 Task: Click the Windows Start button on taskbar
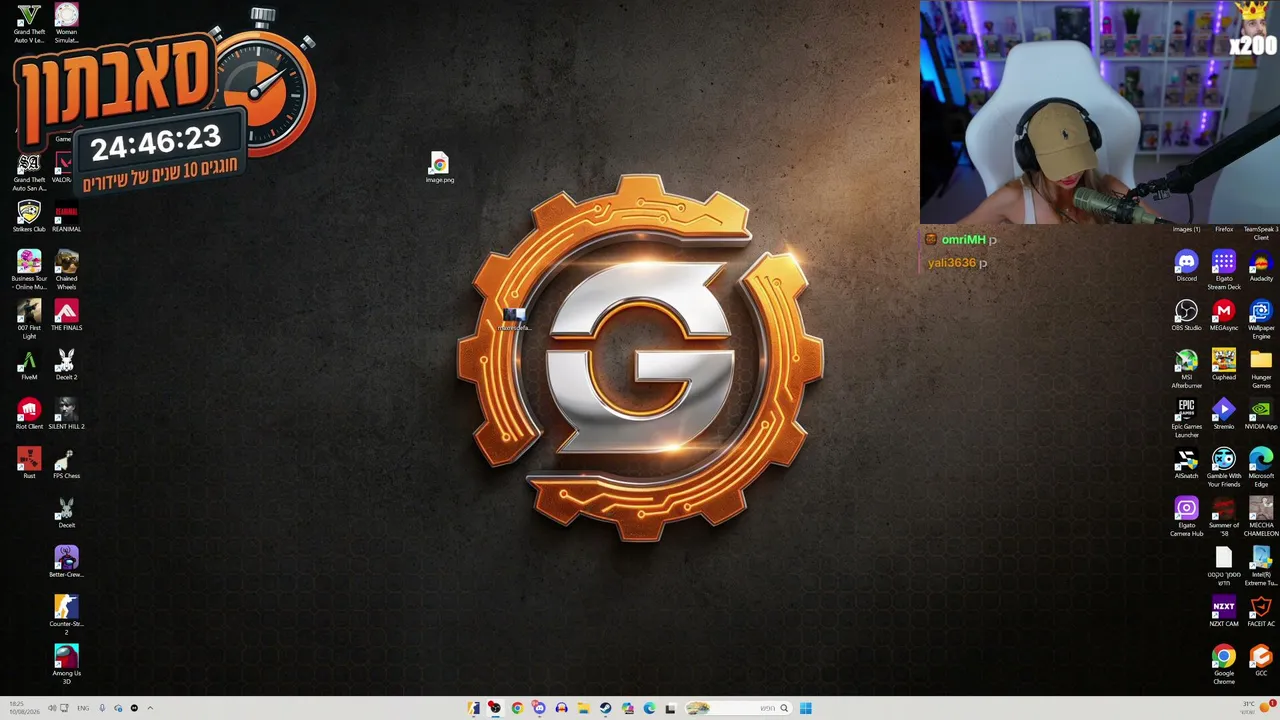click(805, 708)
